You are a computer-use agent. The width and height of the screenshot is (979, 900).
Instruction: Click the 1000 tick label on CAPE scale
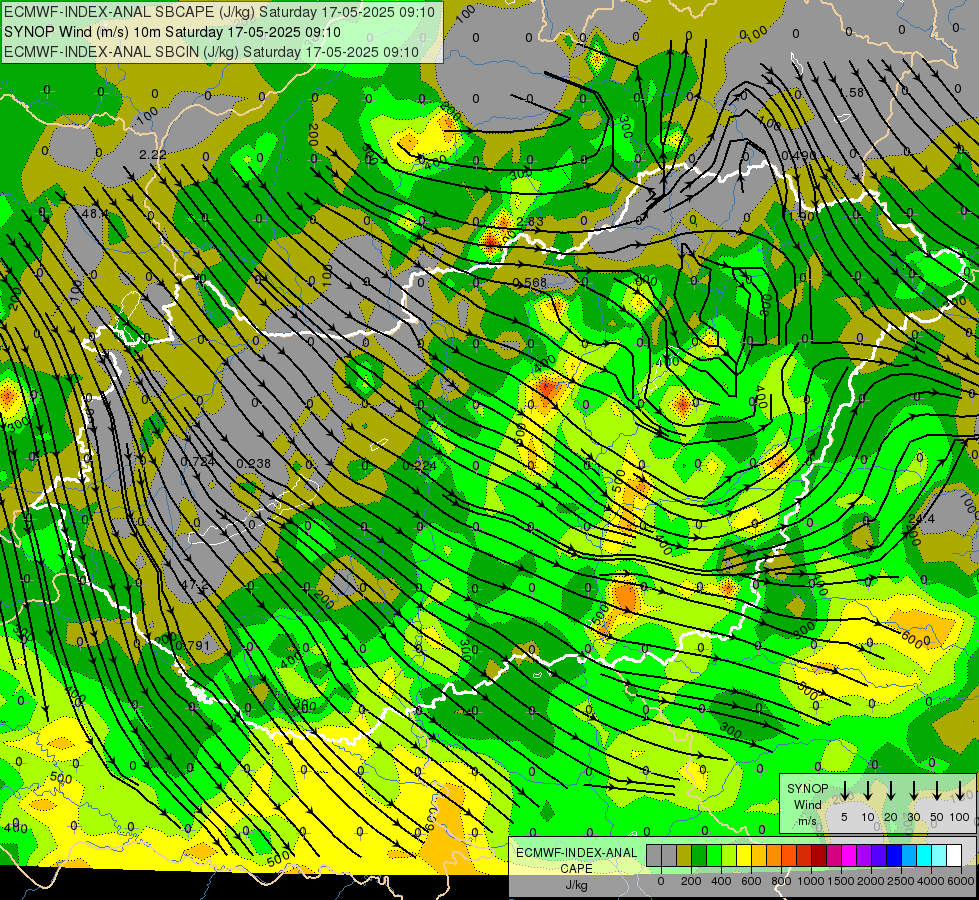tap(811, 881)
